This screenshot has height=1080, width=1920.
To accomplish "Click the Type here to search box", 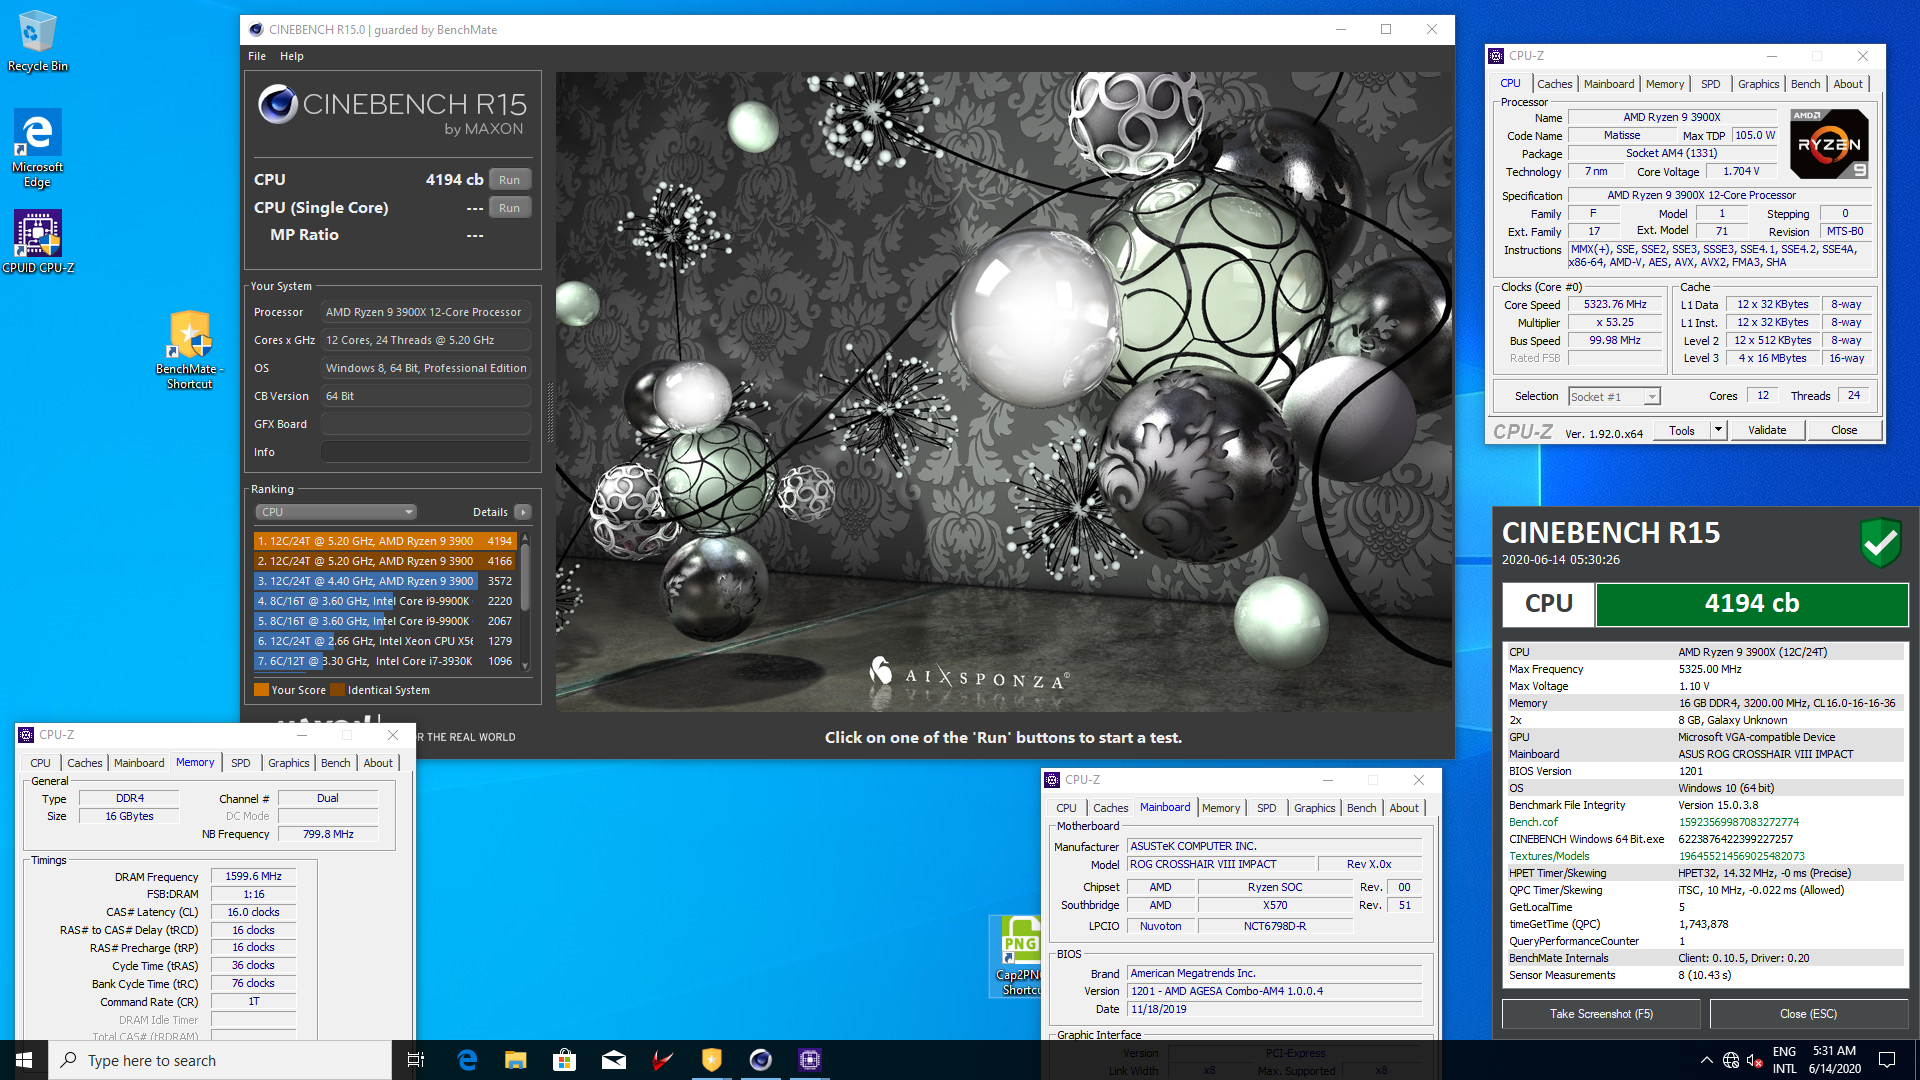I will tap(220, 1060).
